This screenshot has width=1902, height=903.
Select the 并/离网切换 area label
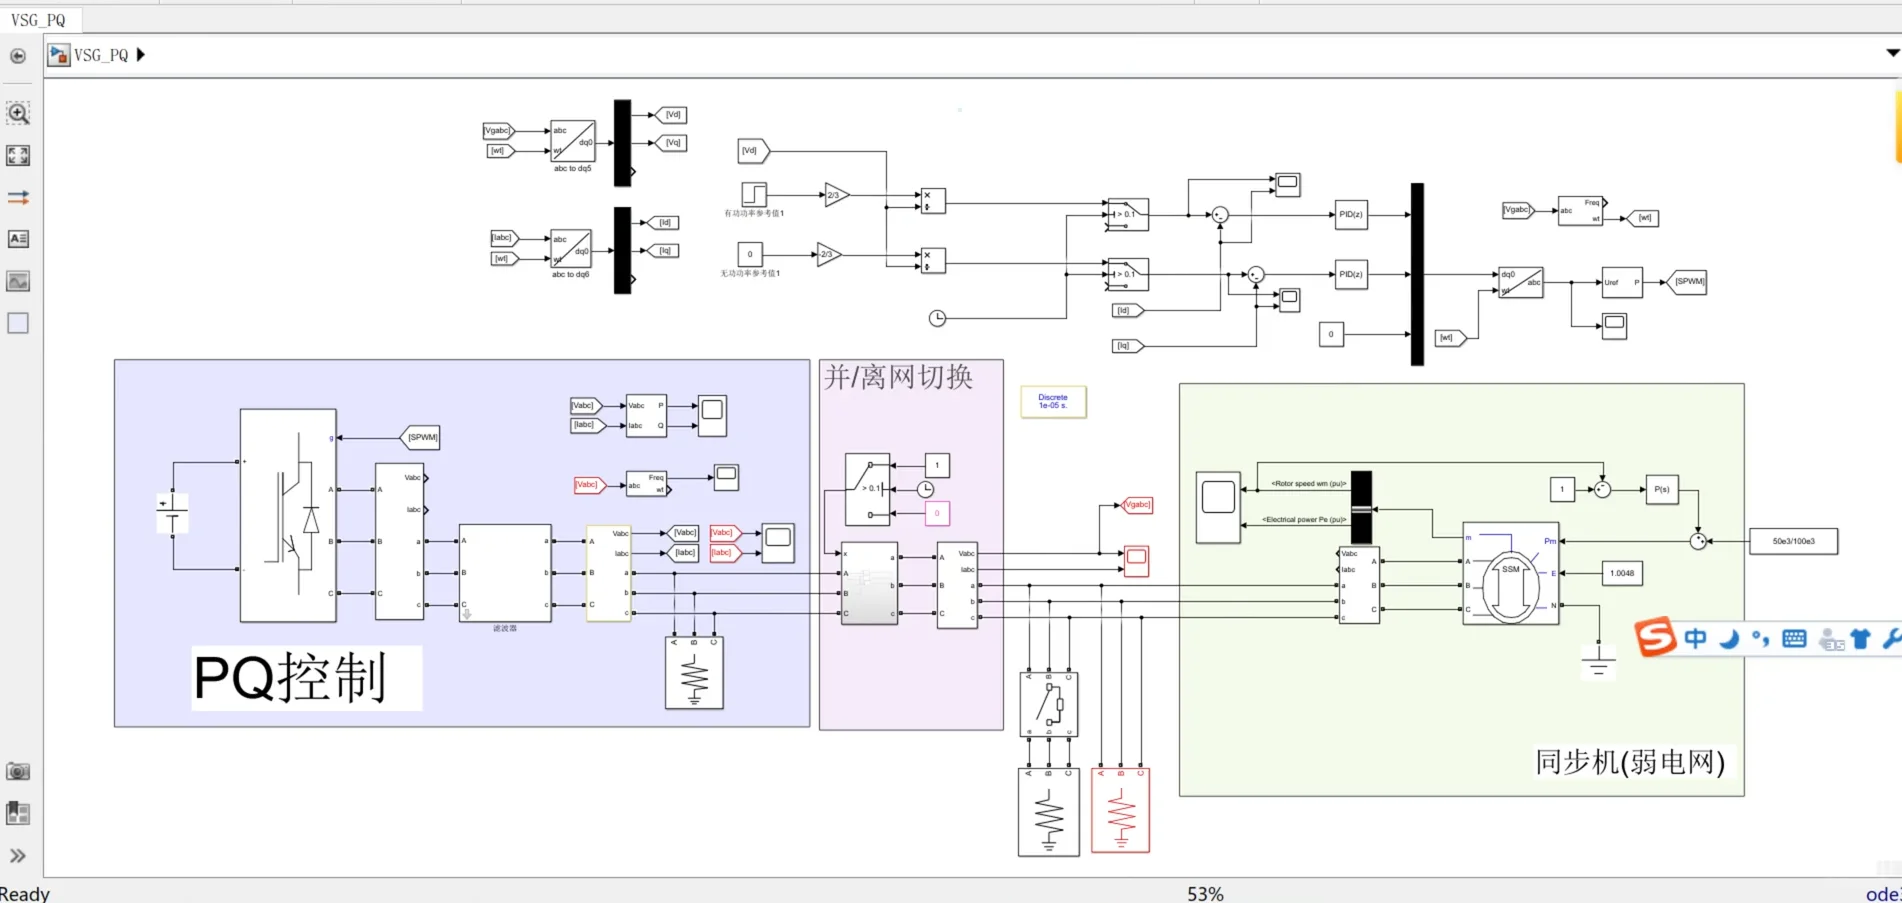click(x=898, y=377)
